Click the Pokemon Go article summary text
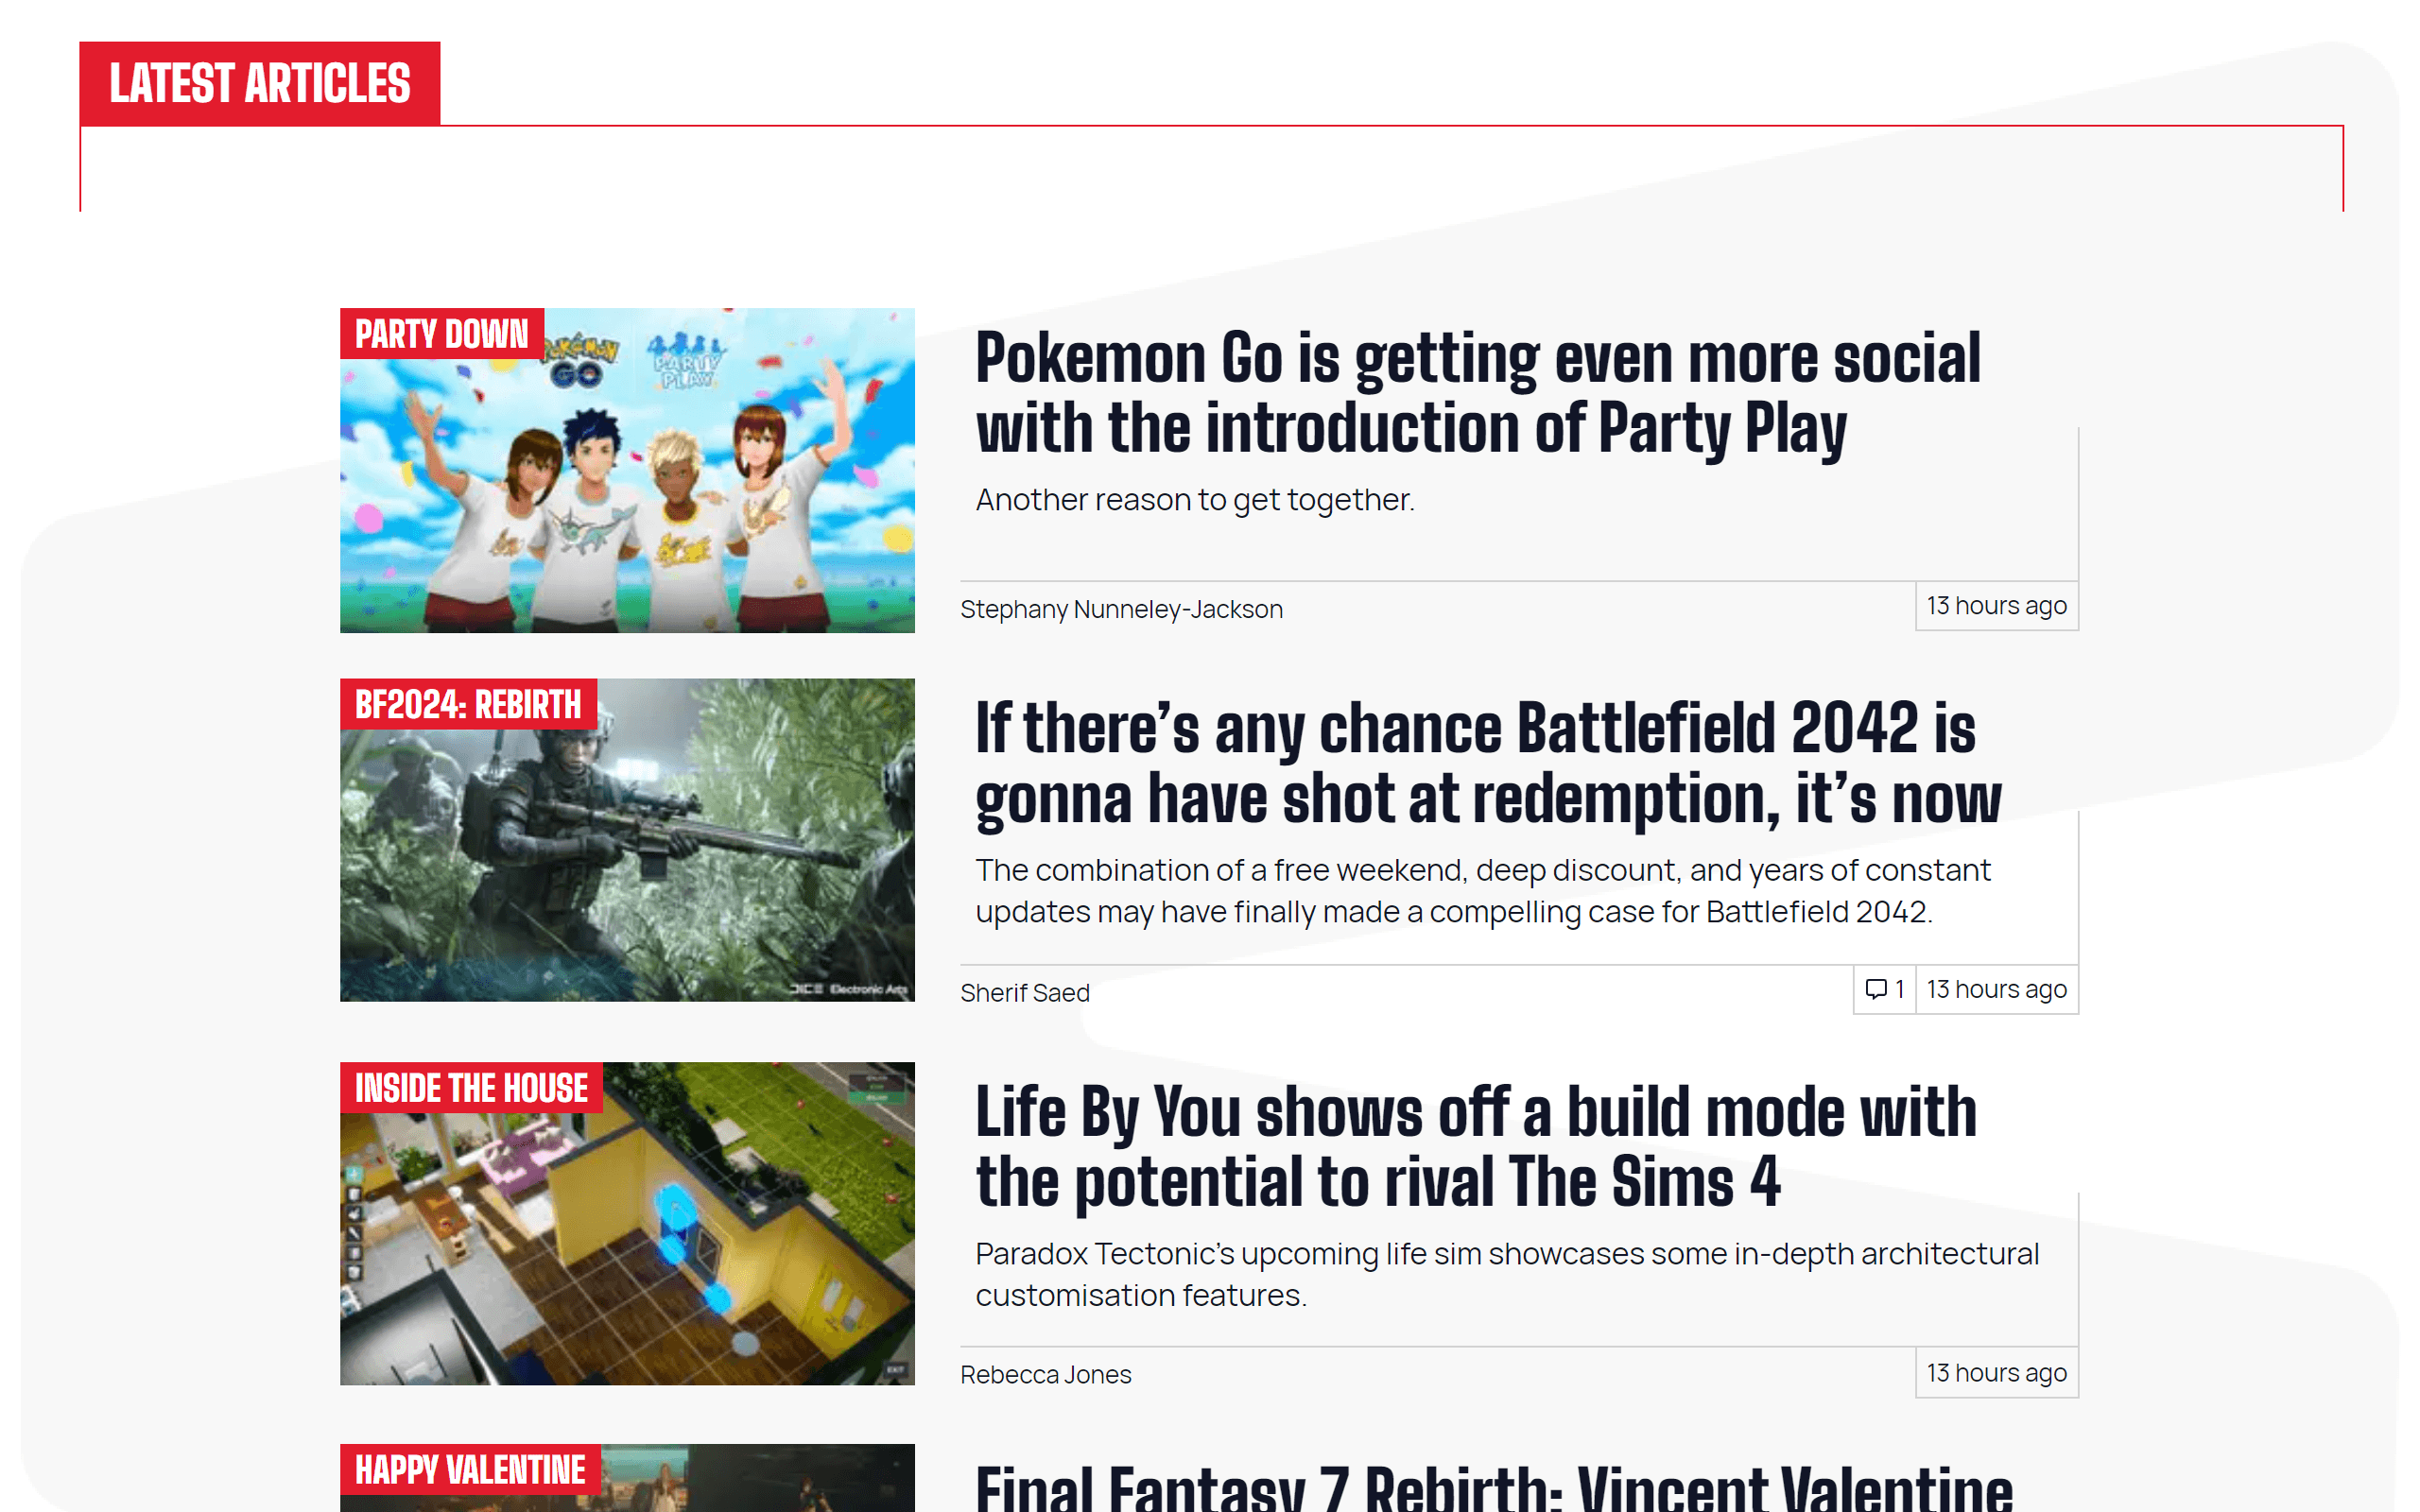2420x1512 pixels. click(1195, 499)
